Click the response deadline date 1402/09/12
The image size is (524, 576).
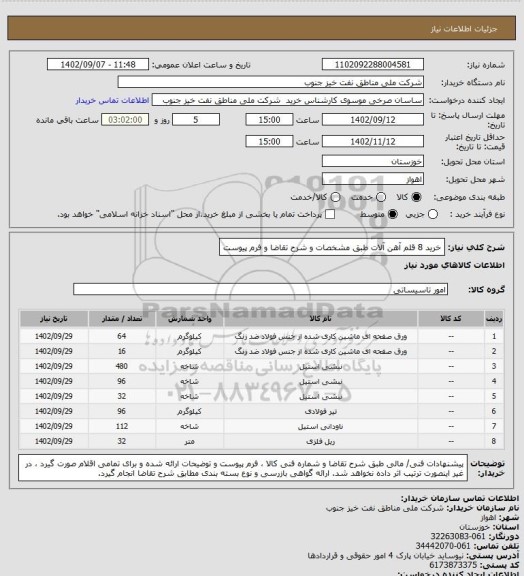(373, 120)
